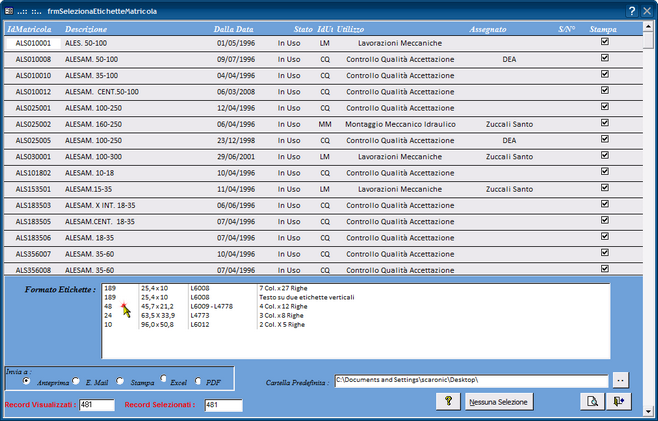Select the E. Mail radio option
The height and width of the screenshot is (421, 658).
[x=76, y=381]
